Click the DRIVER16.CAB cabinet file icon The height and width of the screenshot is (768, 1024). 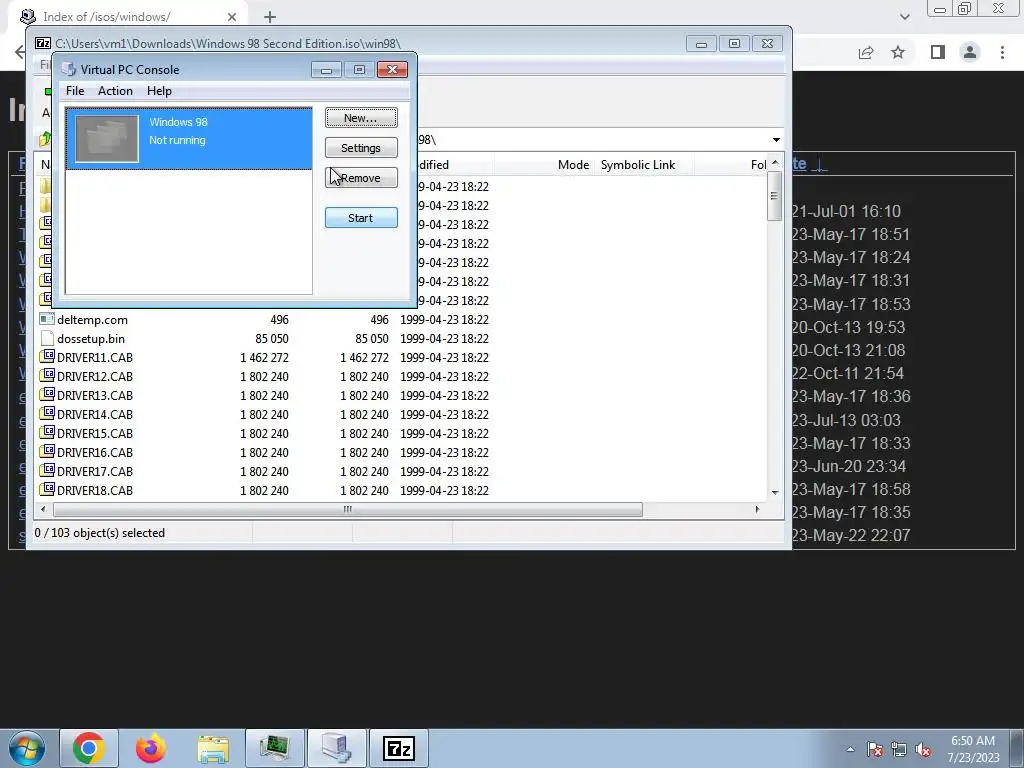point(47,451)
